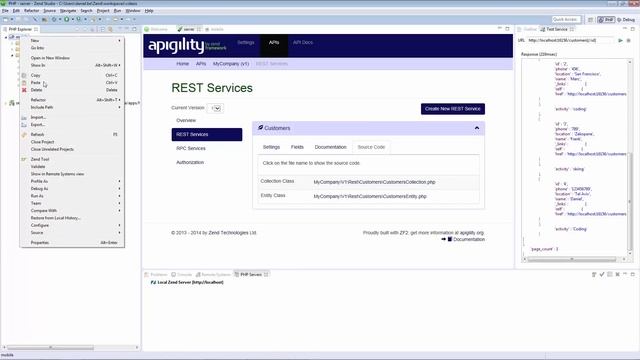The width and height of the screenshot is (640, 360).
Task: Click the Customers service leaf icon
Action: tap(260, 128)
